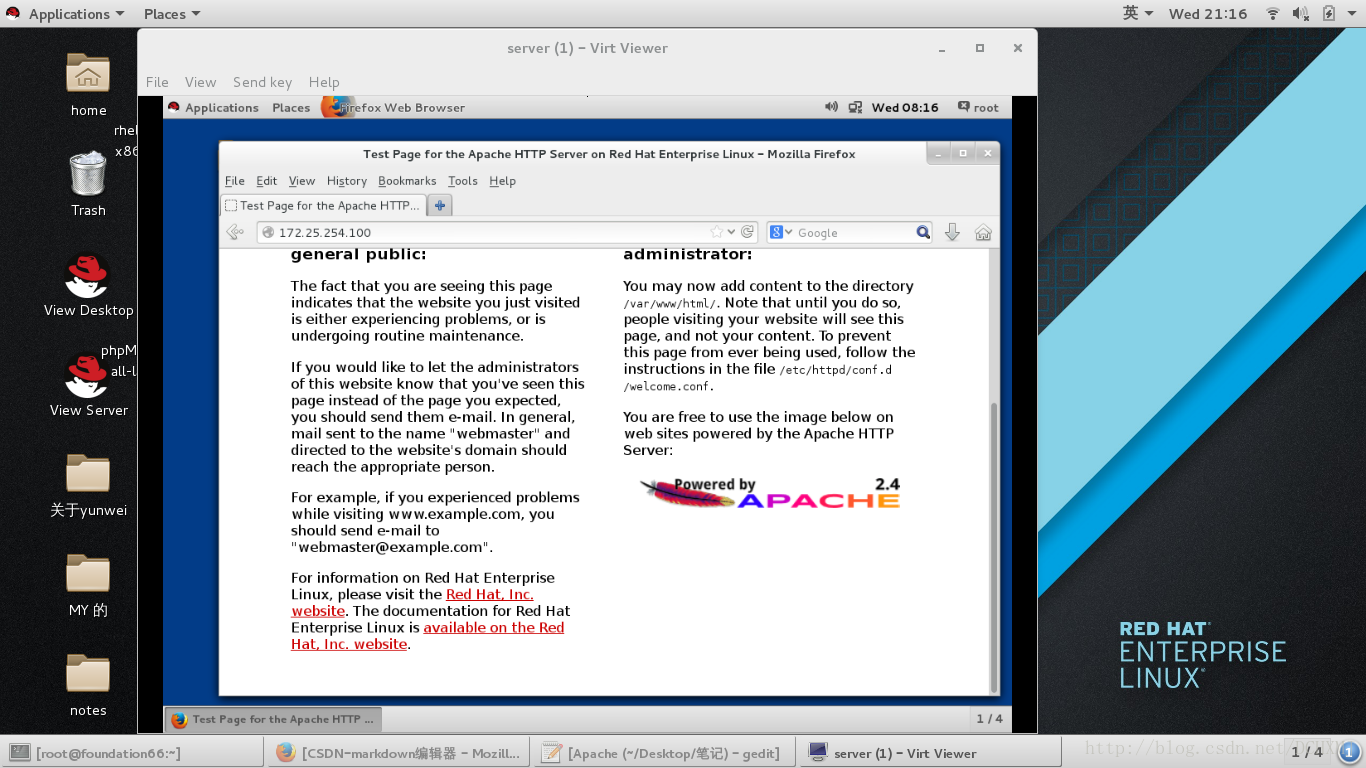Open guest clock Wed 08:16
1366x768 pixels.
905,107
